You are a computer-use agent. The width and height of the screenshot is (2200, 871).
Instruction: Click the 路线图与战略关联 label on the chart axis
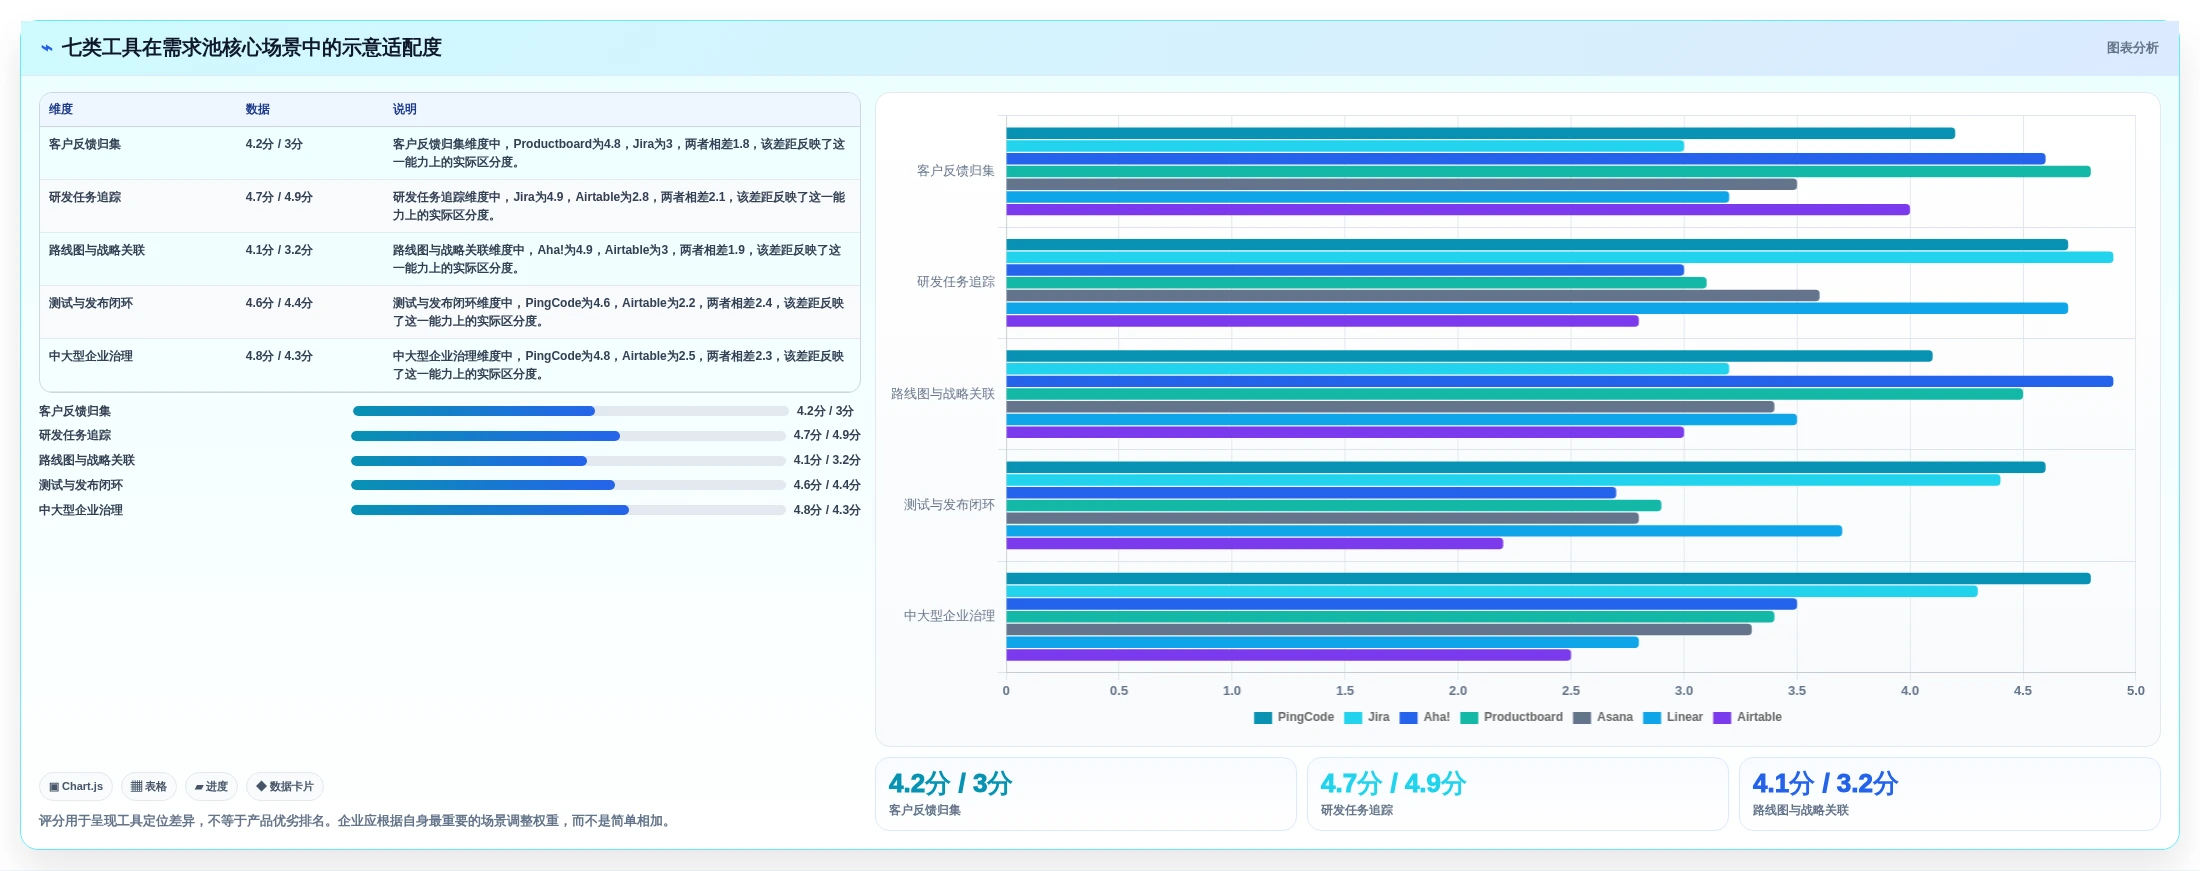(x=943, y=394)
